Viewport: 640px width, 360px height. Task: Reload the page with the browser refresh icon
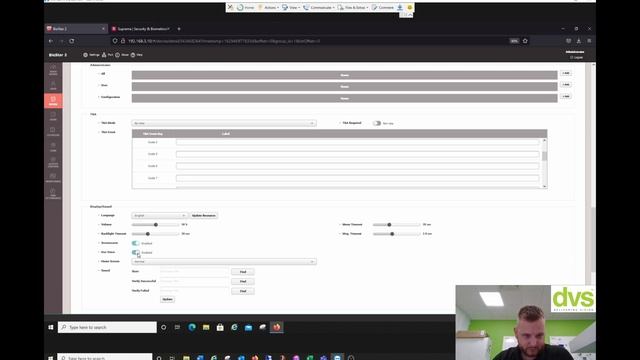point(72,41)
